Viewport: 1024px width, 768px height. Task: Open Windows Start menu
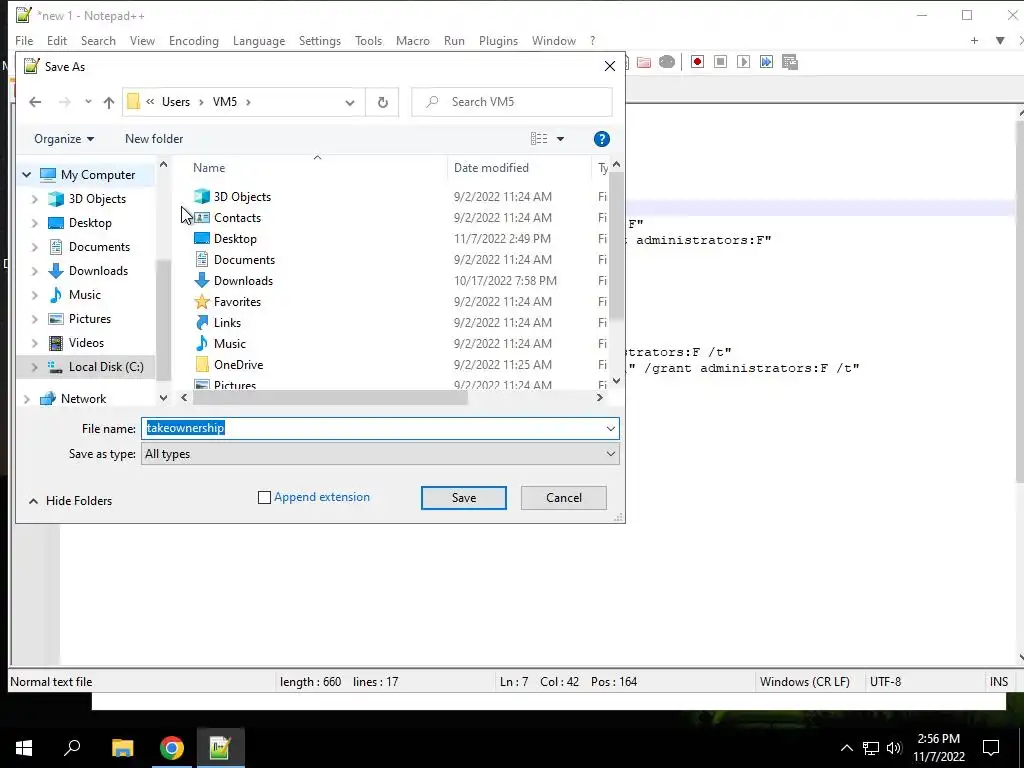24,748
